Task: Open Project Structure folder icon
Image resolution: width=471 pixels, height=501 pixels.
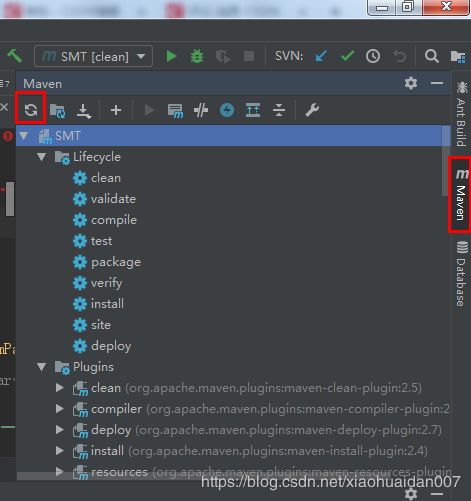Action: (458, 57)
